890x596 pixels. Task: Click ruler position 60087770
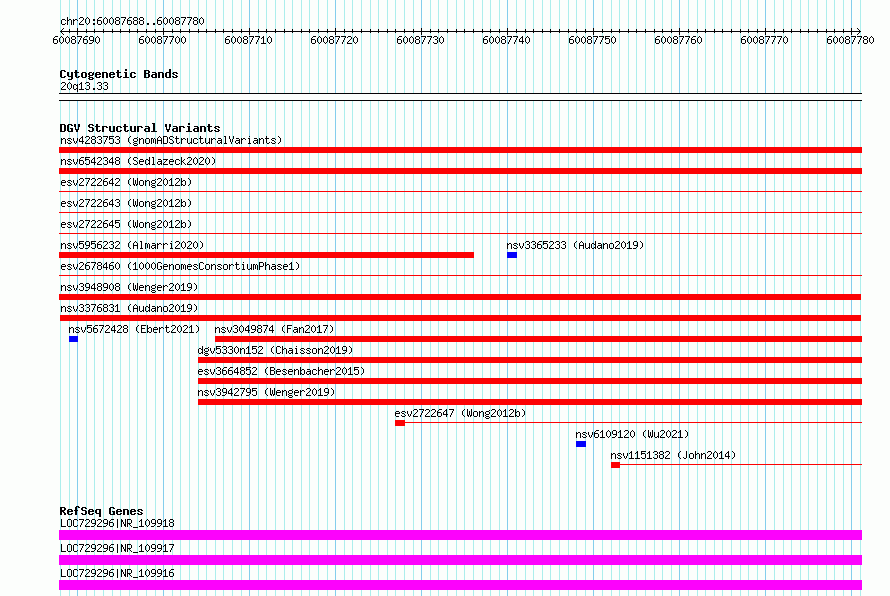coord(765,40)
